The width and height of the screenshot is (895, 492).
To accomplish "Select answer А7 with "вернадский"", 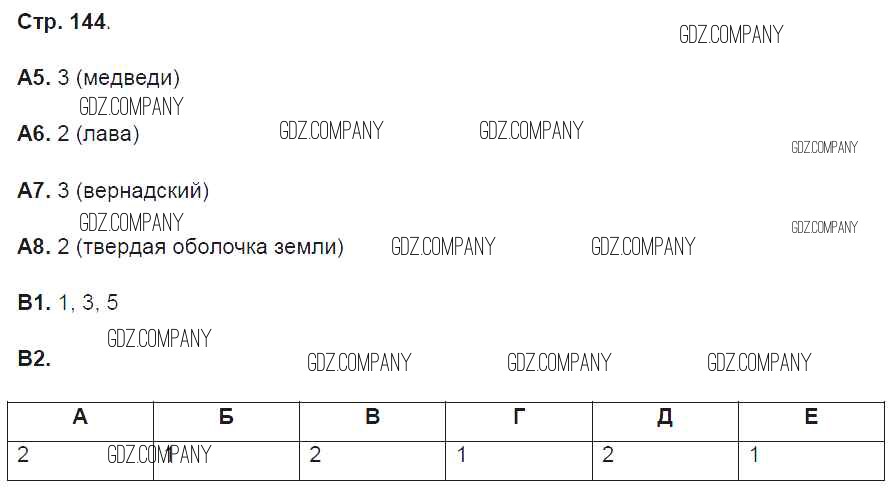I will pos(113,190).
